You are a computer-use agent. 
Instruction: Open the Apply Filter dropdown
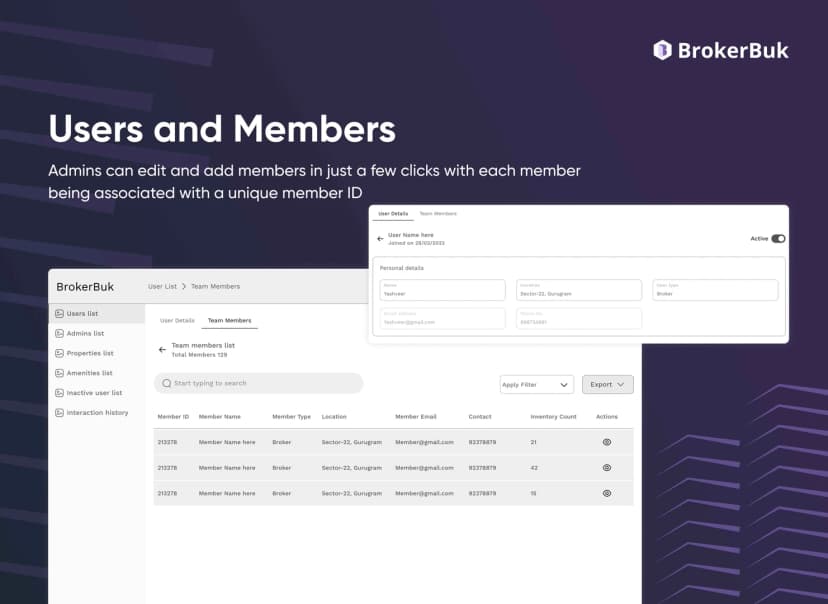point(537,384)
